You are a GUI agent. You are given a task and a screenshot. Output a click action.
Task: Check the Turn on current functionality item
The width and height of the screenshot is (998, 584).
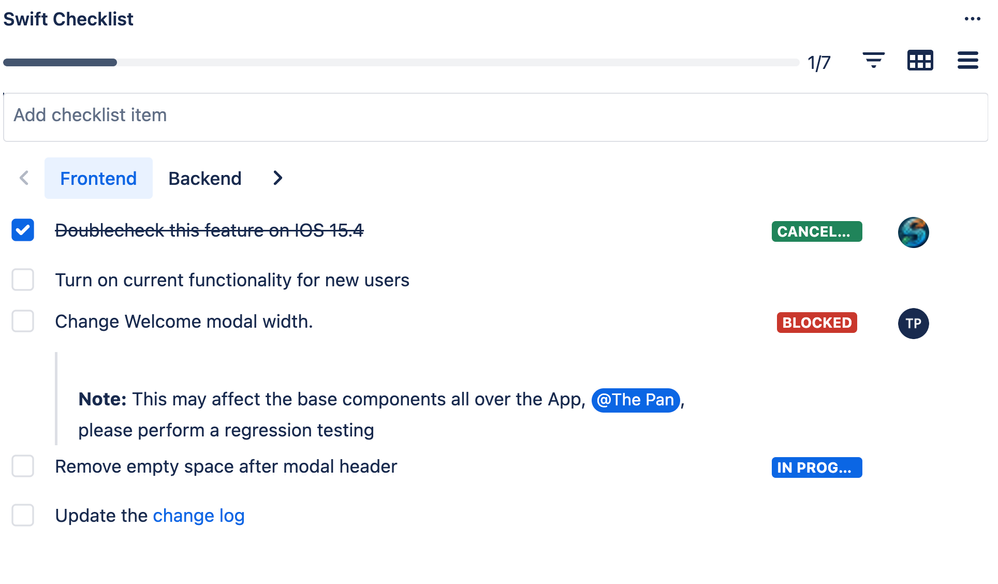[x=23, y=280]
